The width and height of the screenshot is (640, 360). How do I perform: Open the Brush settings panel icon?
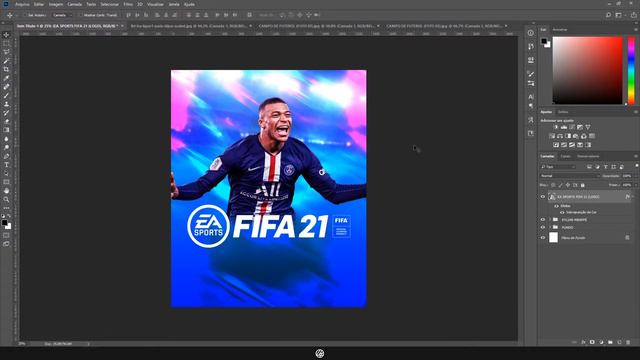[531, 74]
